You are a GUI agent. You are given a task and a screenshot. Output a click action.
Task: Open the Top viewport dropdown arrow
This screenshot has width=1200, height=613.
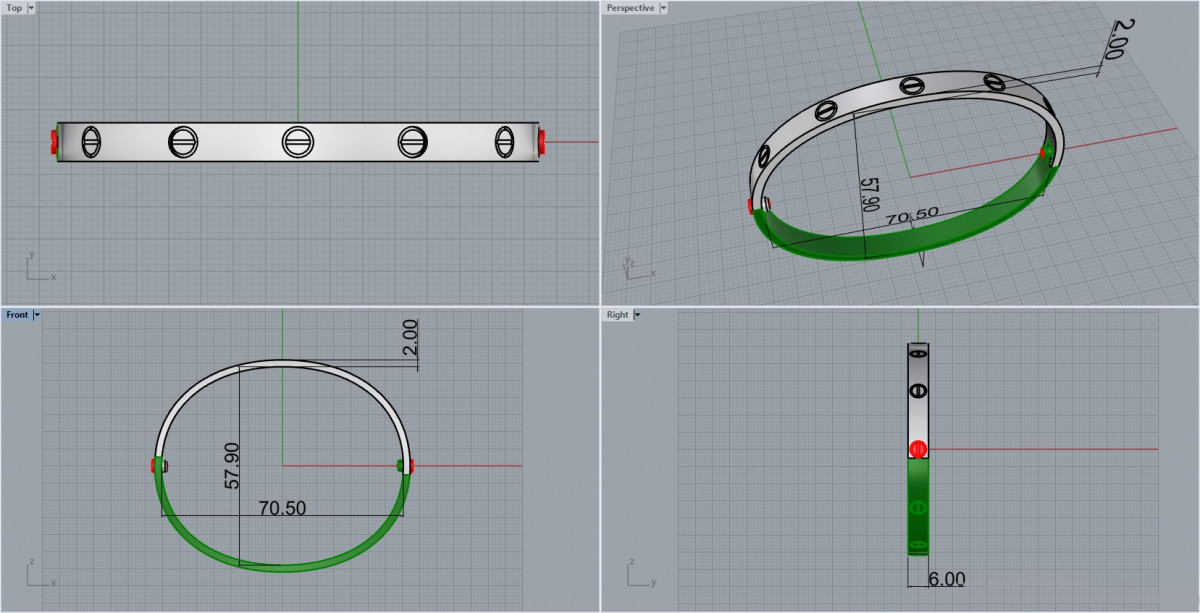coord(32,8)
